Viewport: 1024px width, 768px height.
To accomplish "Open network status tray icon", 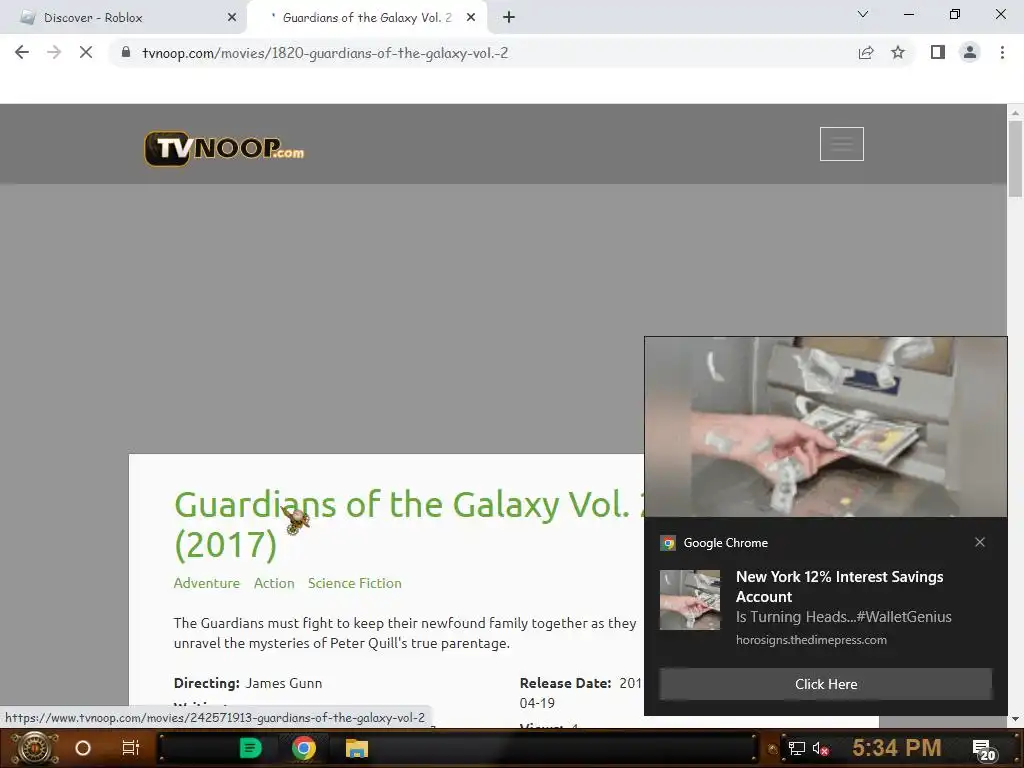I will coord(797,748).
